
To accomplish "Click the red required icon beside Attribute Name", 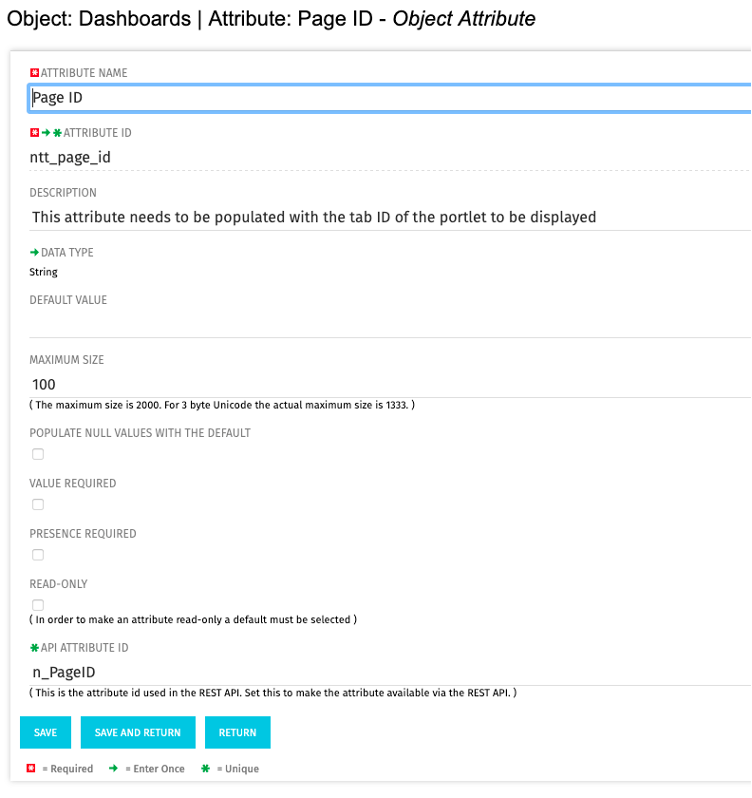I will pos(35,73).
